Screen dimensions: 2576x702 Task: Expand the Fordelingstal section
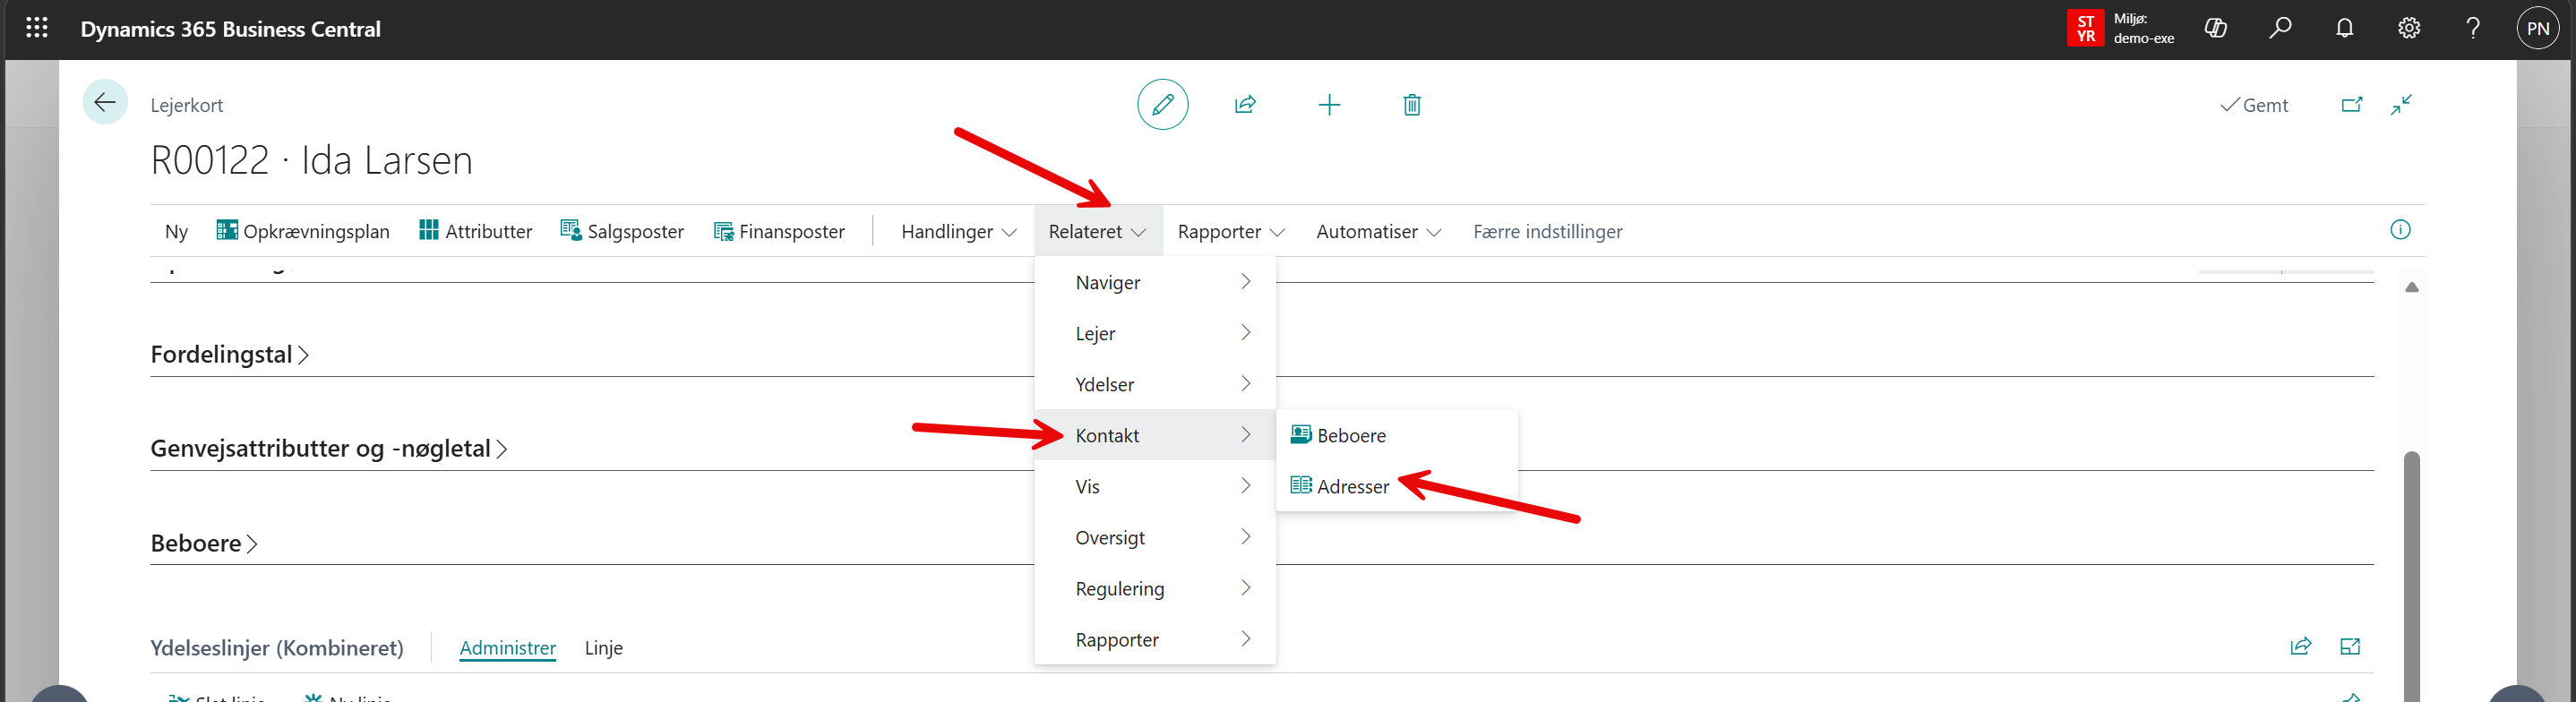229,355
